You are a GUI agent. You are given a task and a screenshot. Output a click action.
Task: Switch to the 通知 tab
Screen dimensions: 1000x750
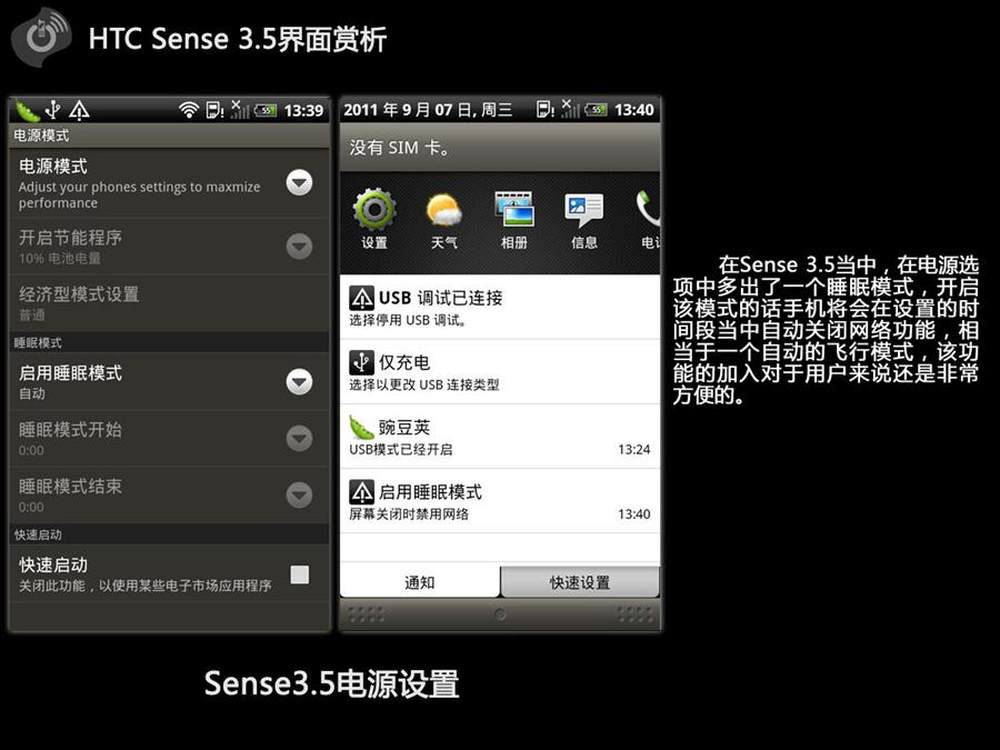(420, 582)
